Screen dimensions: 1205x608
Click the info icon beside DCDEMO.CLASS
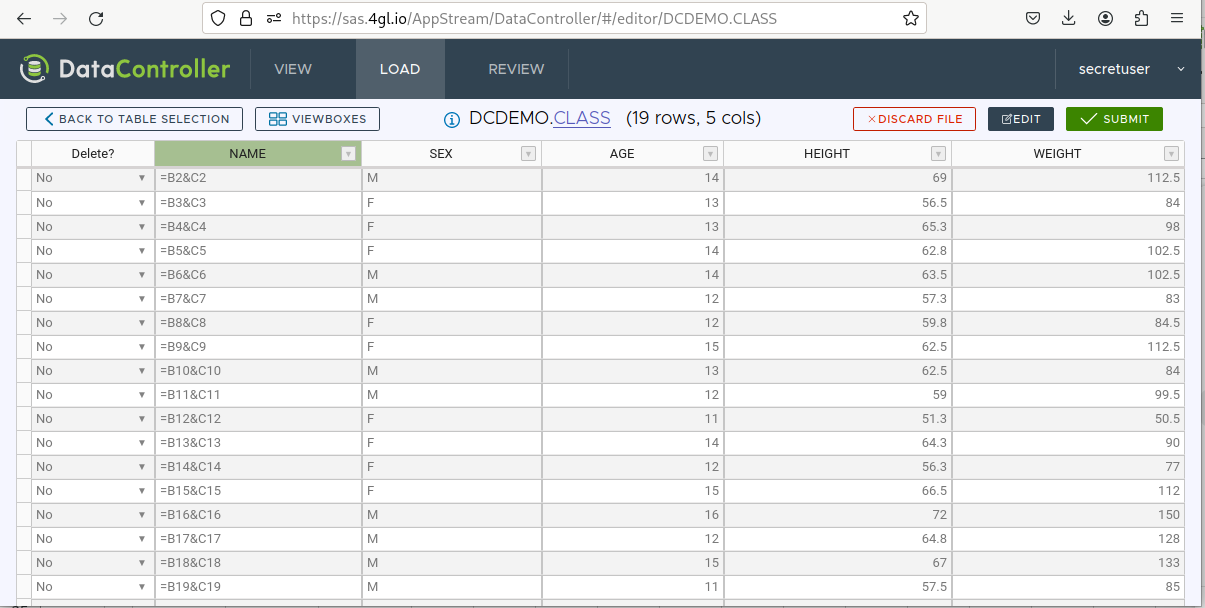(x=452, y=119)
